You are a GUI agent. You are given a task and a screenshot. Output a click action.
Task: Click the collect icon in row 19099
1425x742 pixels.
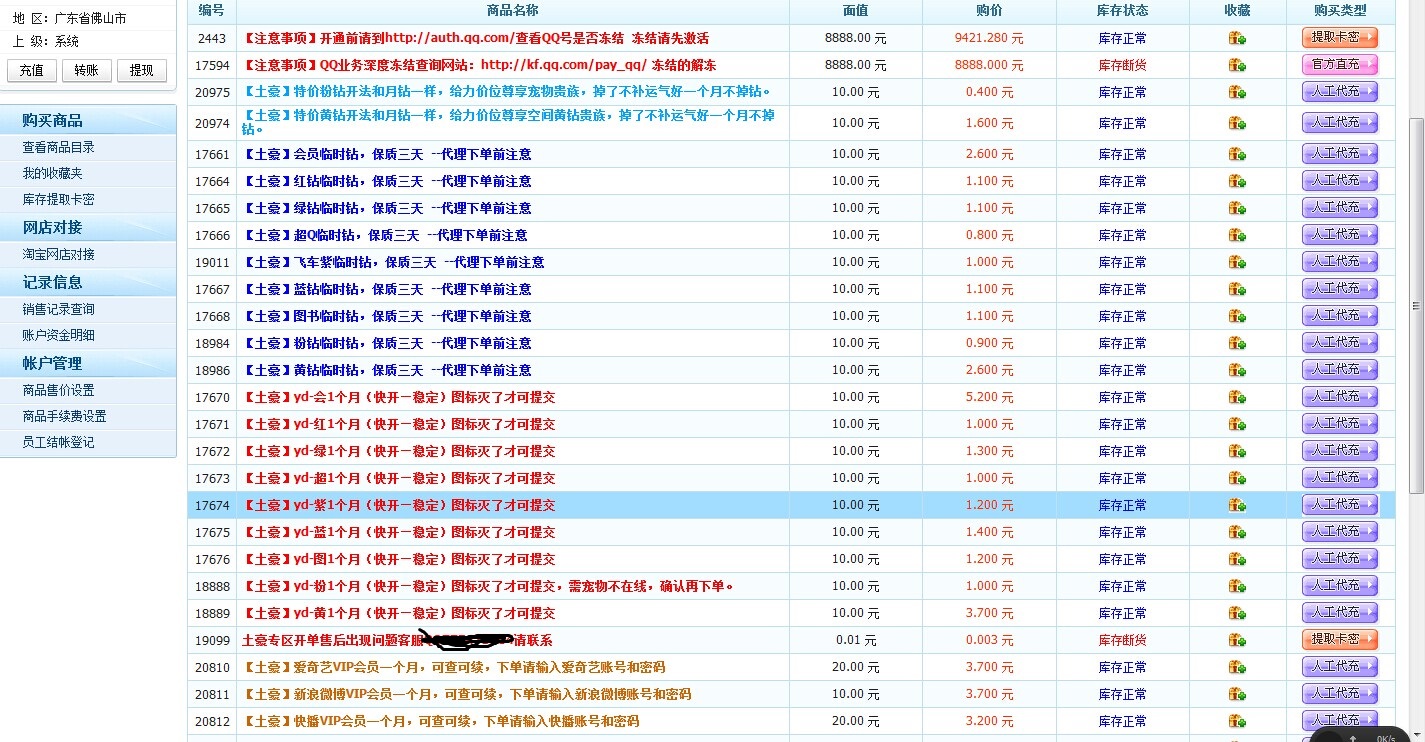coord(1237,640)
